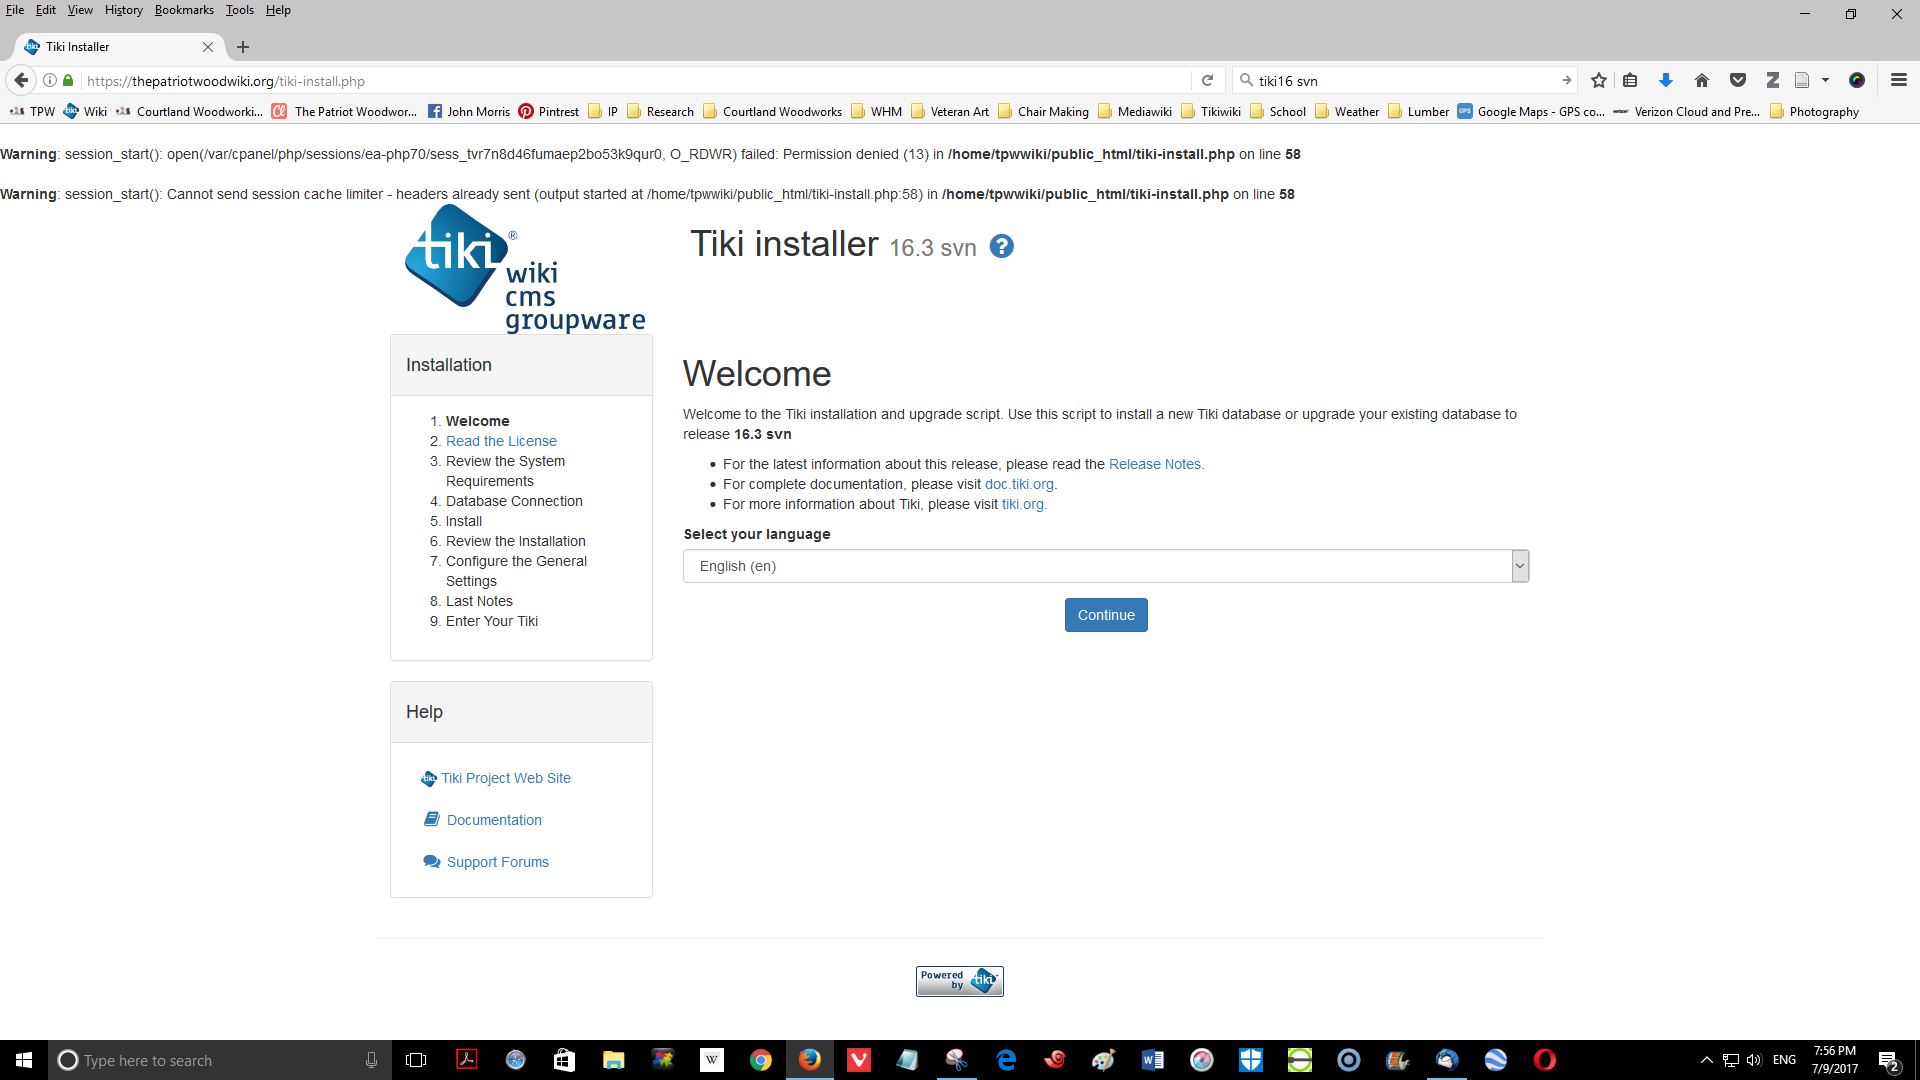Reload the page with the refresh icon
This screenshot has height=1080, width=1920.
1207,81
